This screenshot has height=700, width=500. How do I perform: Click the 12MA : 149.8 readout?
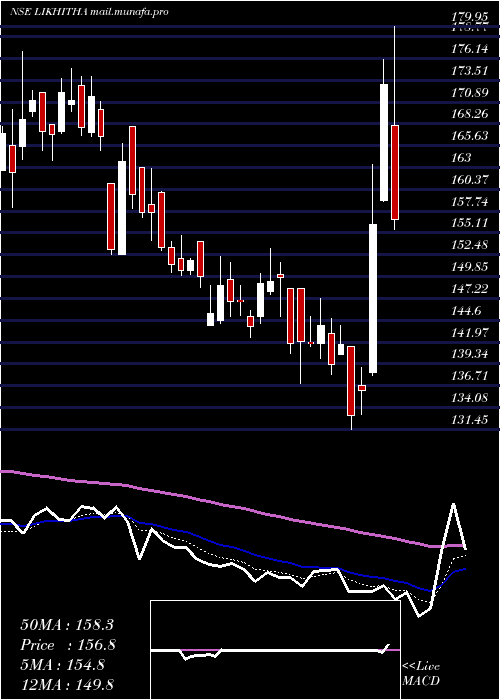(67, 684)
